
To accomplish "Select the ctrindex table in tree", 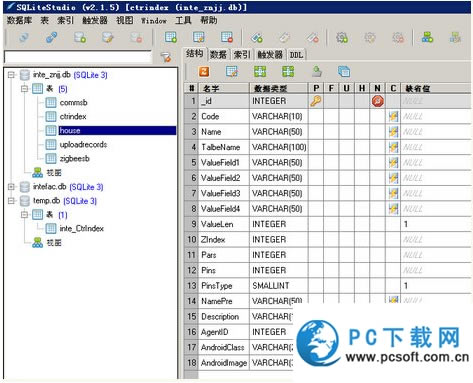I will tap(73, 117).
